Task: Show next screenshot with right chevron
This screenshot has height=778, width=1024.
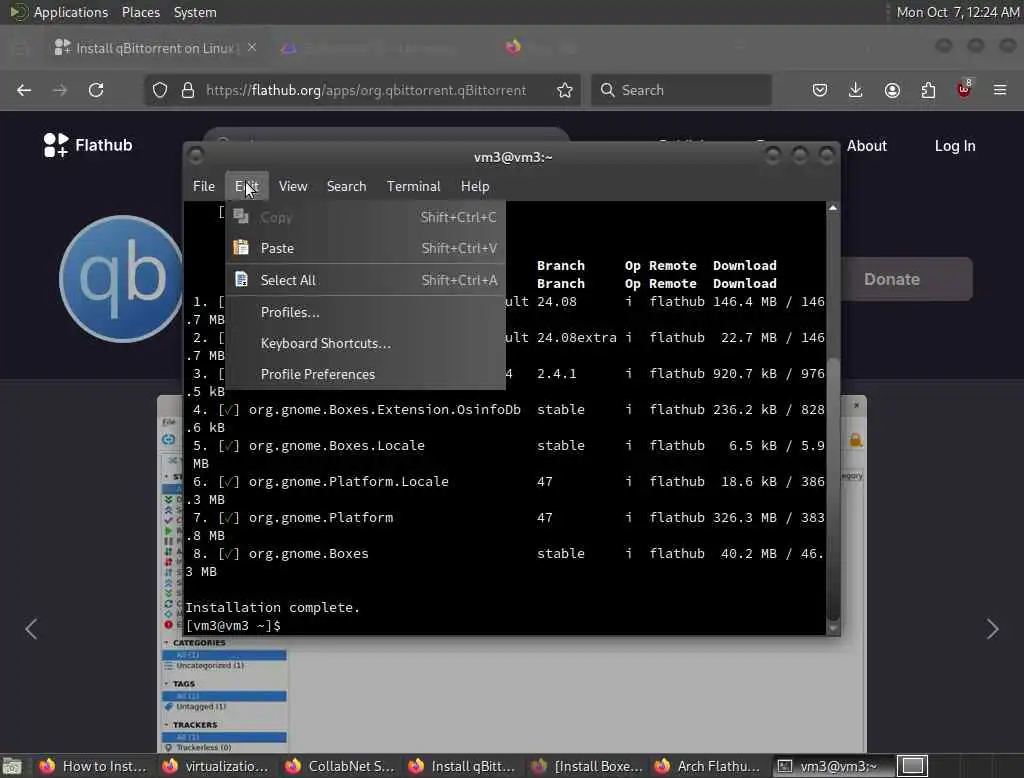Action: pos(993,629)
